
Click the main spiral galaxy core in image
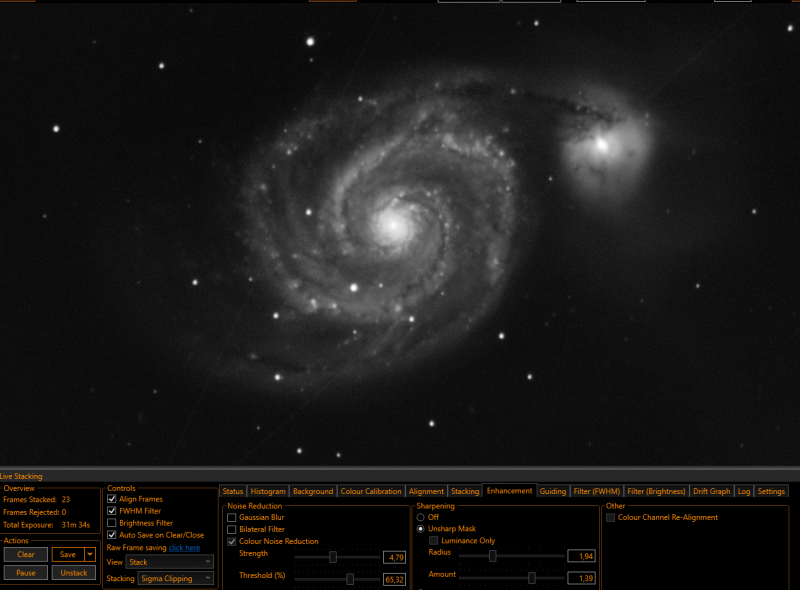click(x=393, y=224)
